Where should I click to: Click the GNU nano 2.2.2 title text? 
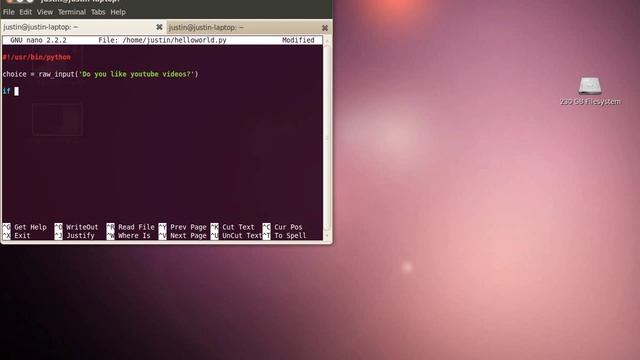tap(38, 40)
